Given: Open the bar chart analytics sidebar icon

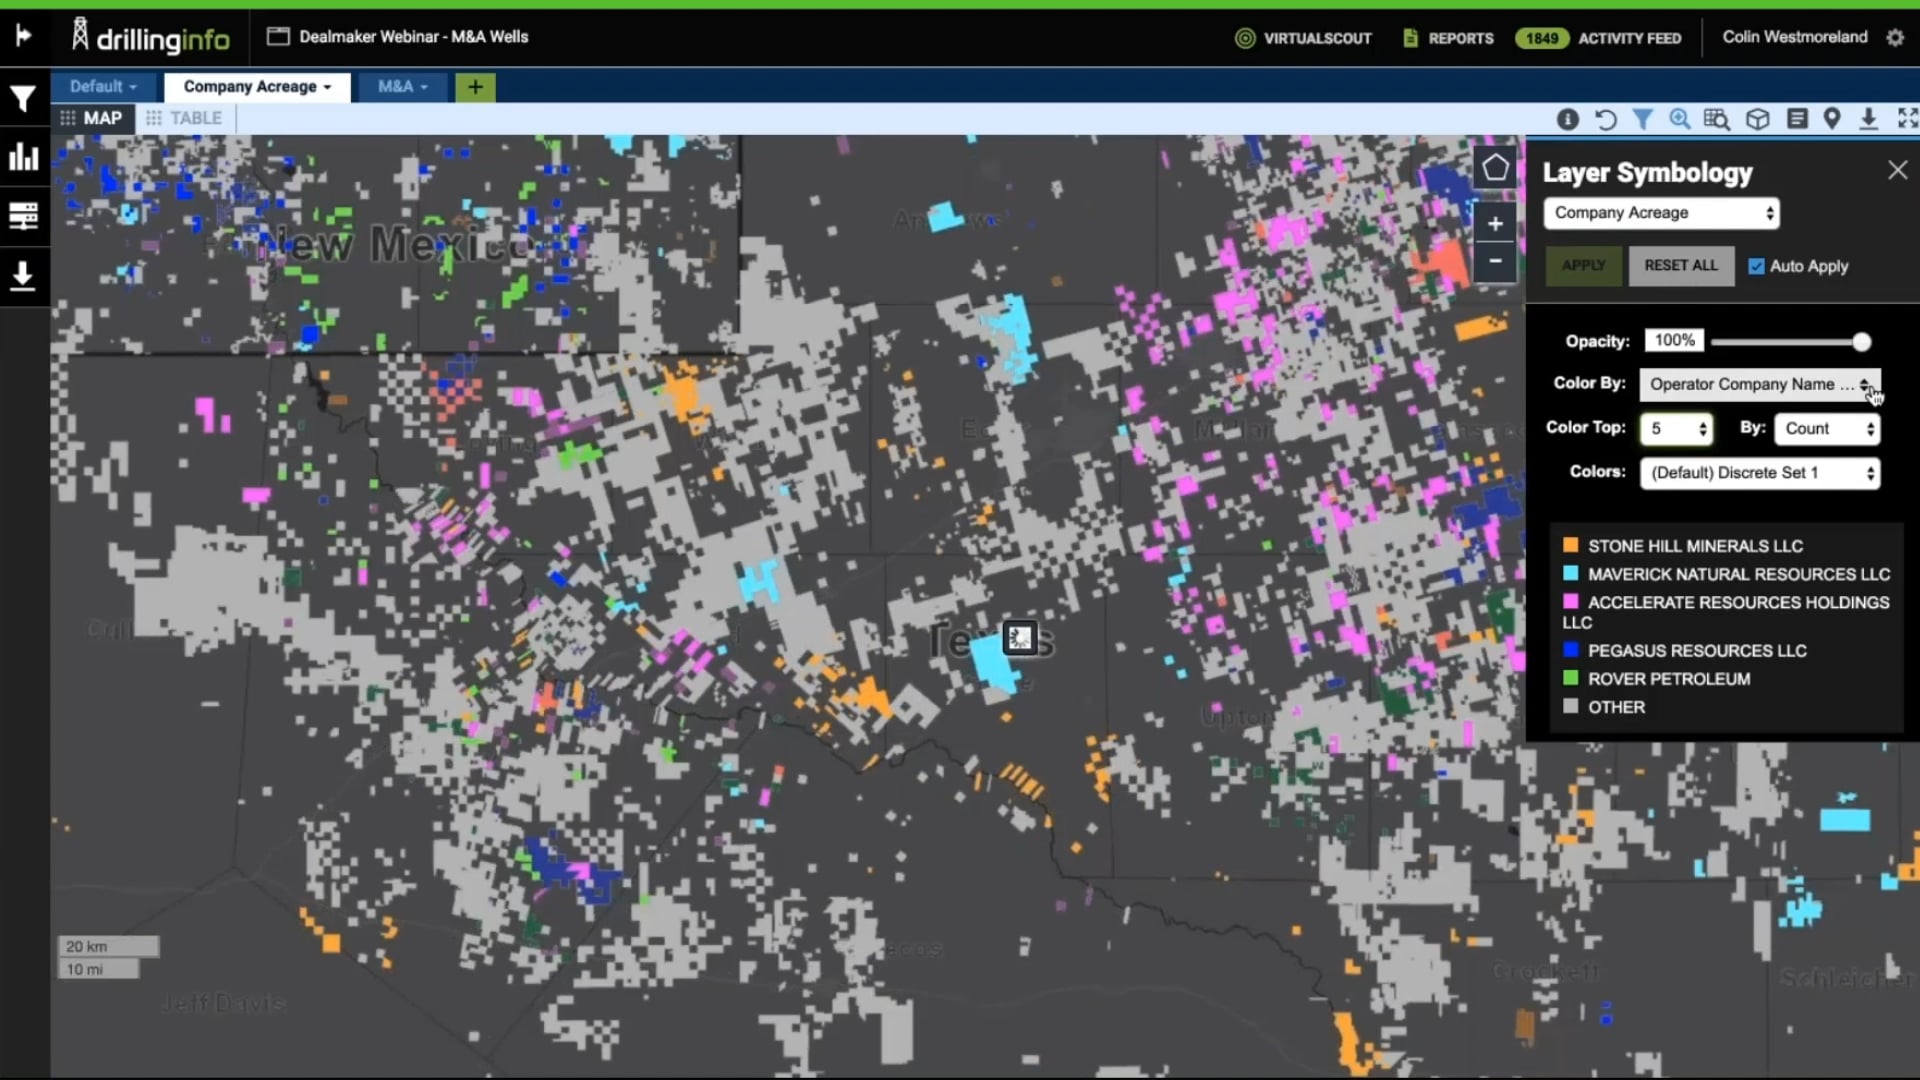Looking at the screenshot, I should (x=23, y=157).
